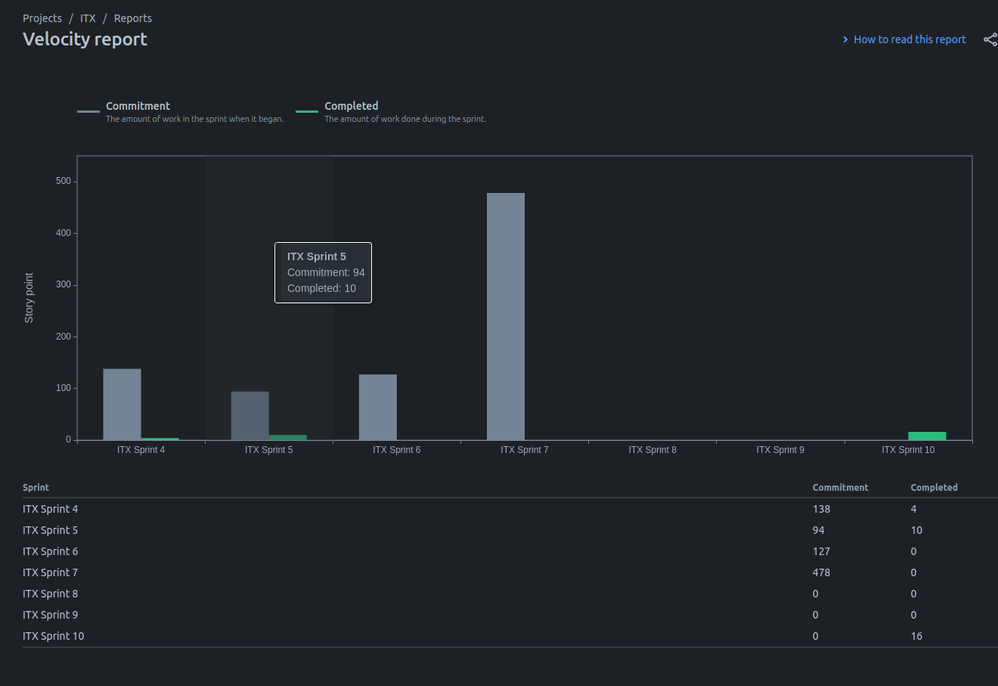
Task: Open the How to read this report link
Action: pyautogui.click(x=909, y=39)
